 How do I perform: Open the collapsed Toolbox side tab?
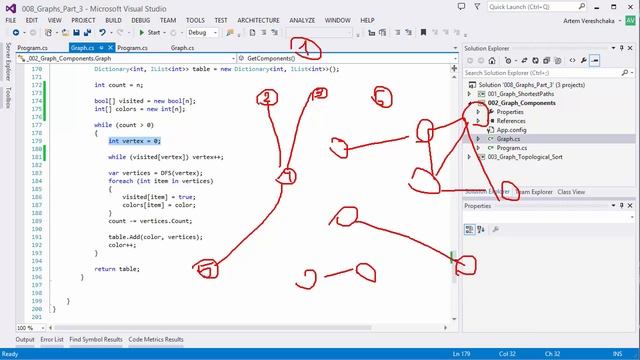tap(8, 97)
